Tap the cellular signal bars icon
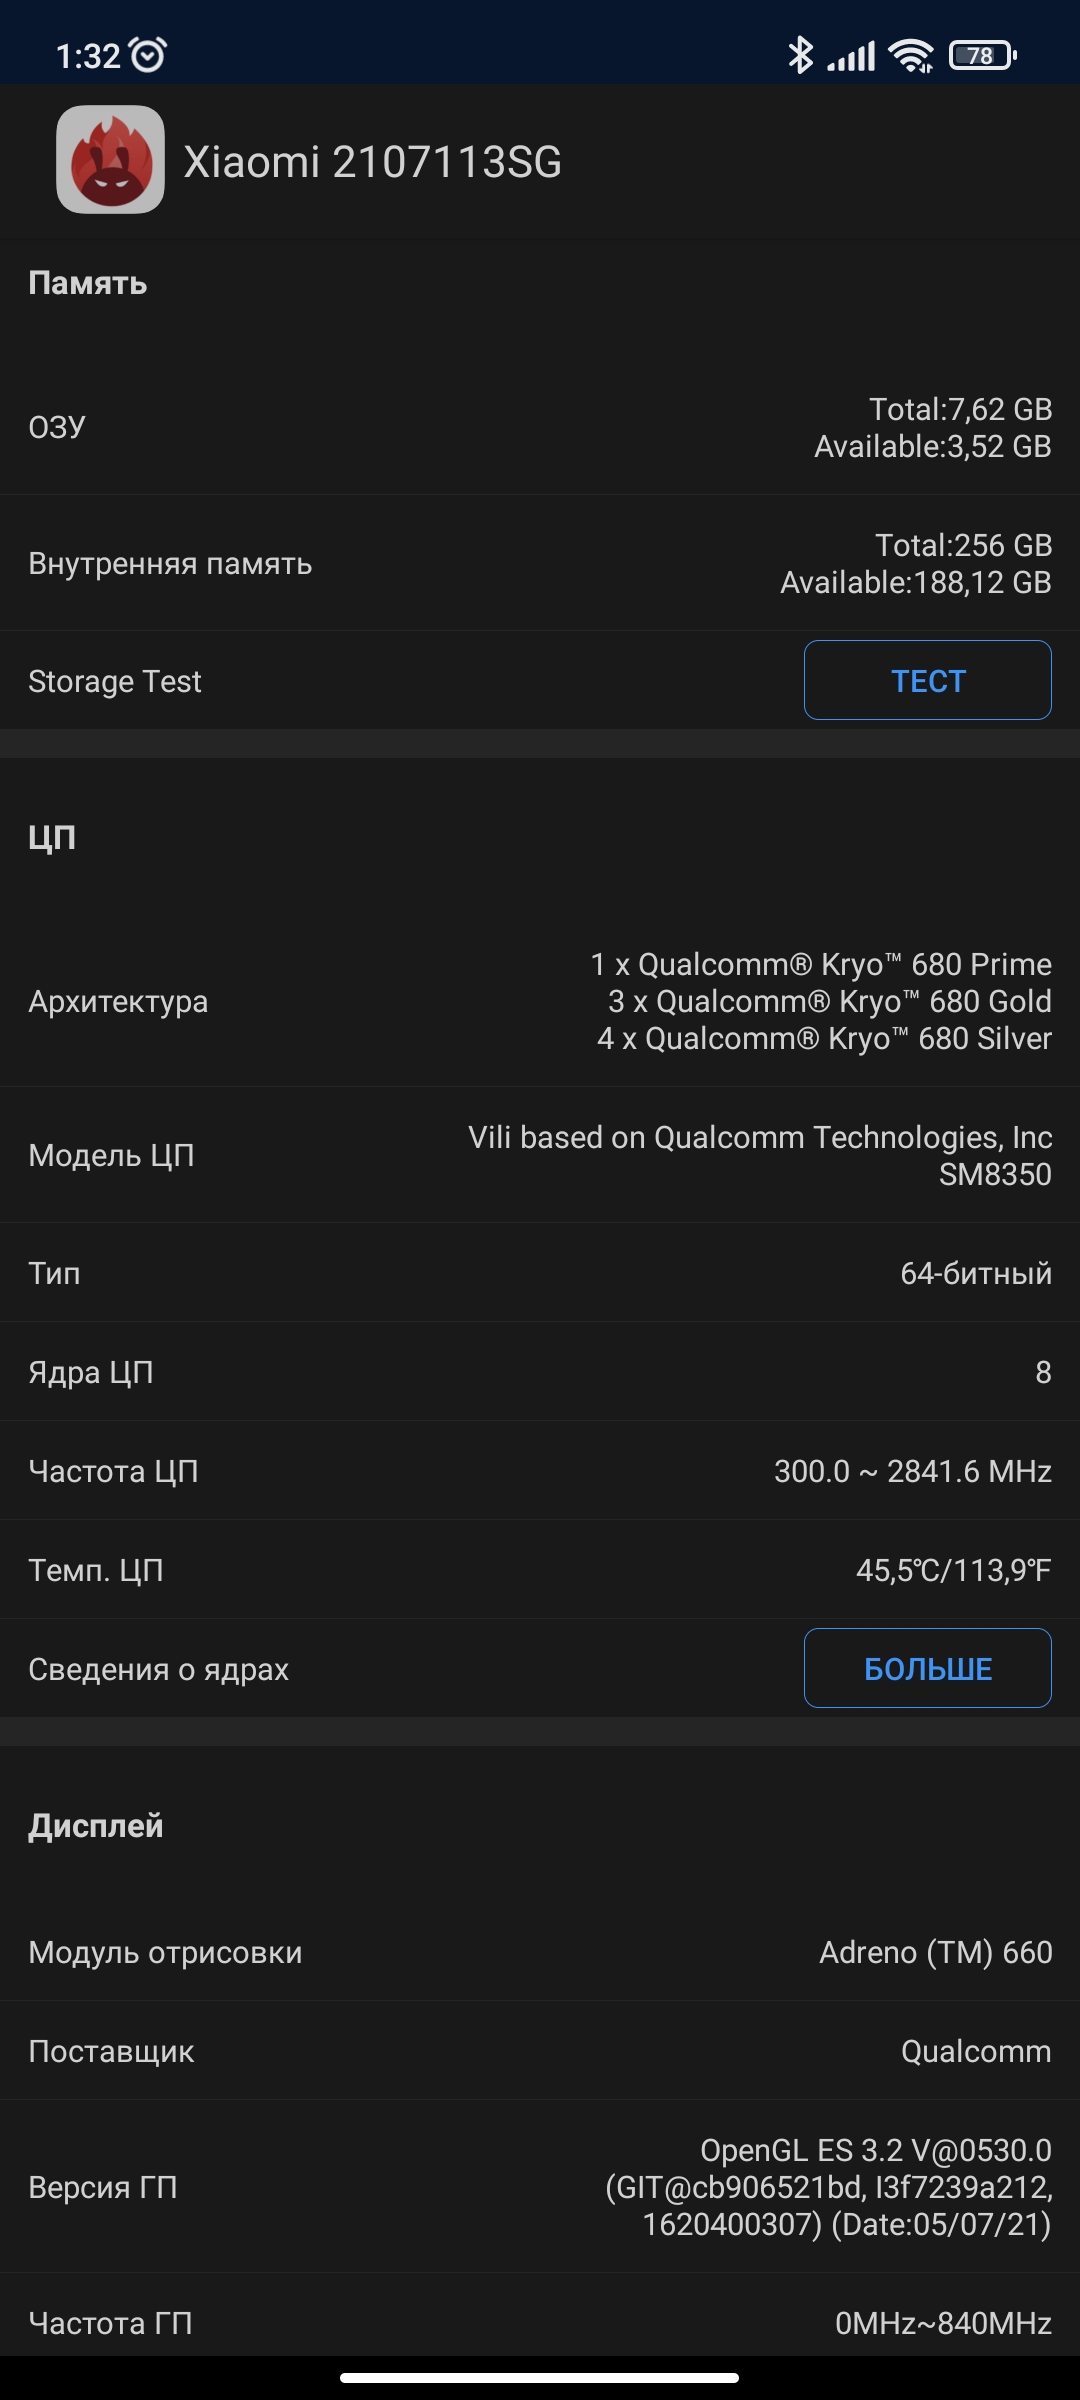Screen dimensions: 1080x2400 [851, 56]
